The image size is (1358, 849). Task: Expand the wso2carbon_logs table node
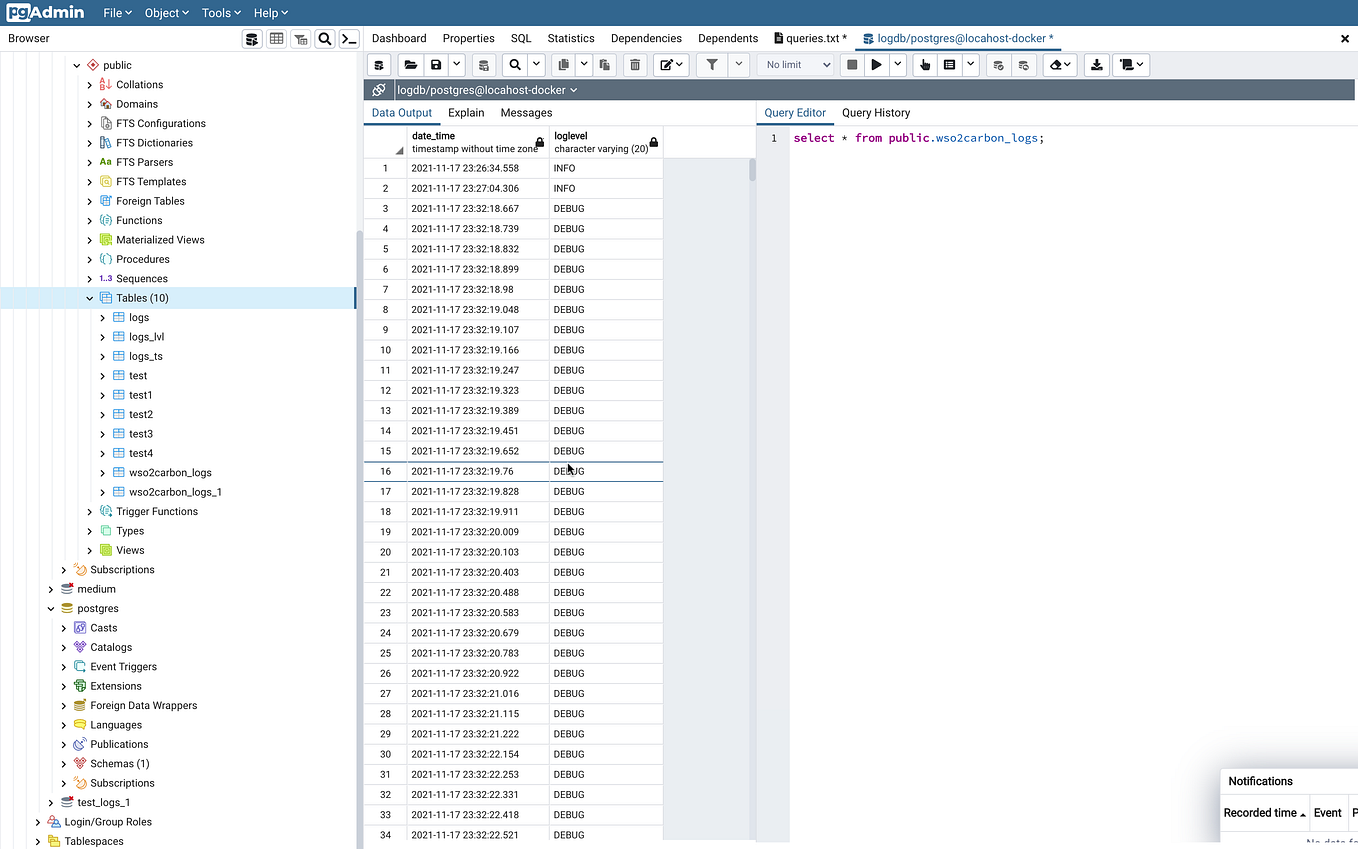click(x=101, y=472)
